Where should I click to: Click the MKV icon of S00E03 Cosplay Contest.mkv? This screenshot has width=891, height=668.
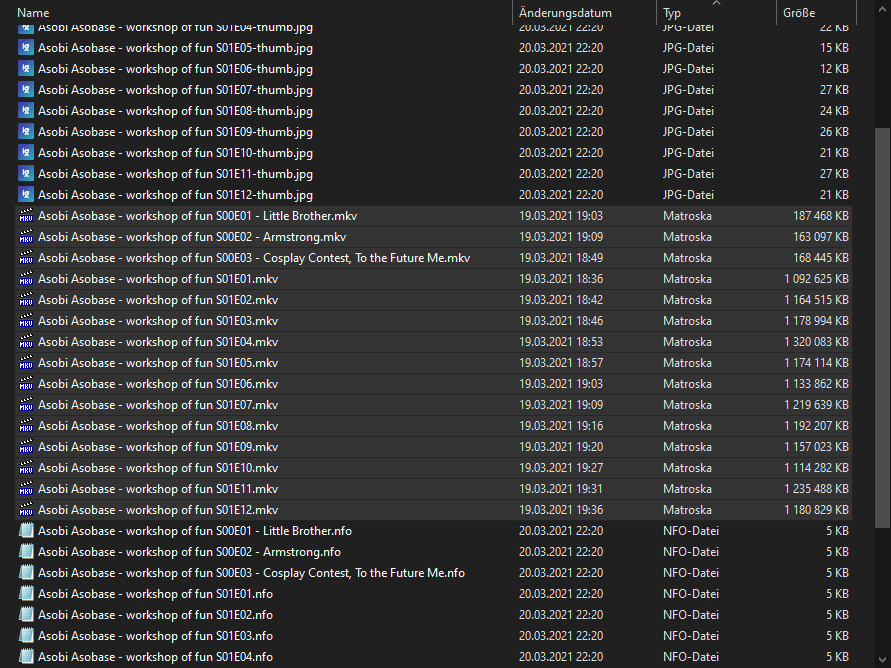(x=26, y=258)
